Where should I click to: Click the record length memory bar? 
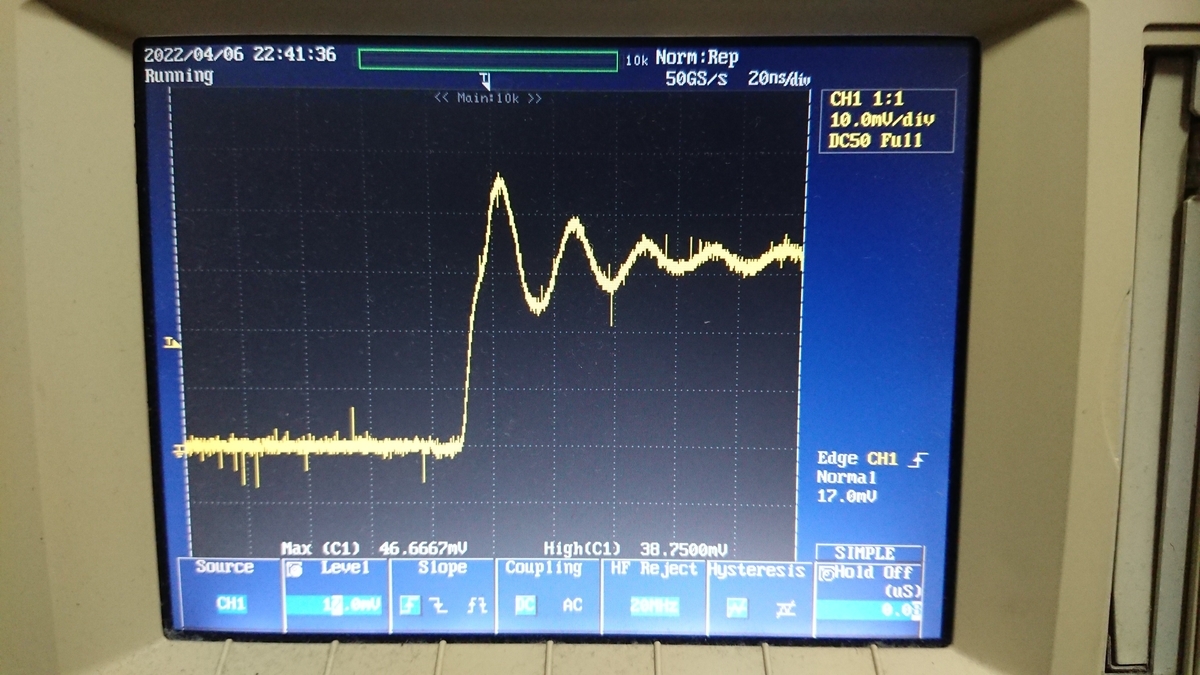[488, 60]
